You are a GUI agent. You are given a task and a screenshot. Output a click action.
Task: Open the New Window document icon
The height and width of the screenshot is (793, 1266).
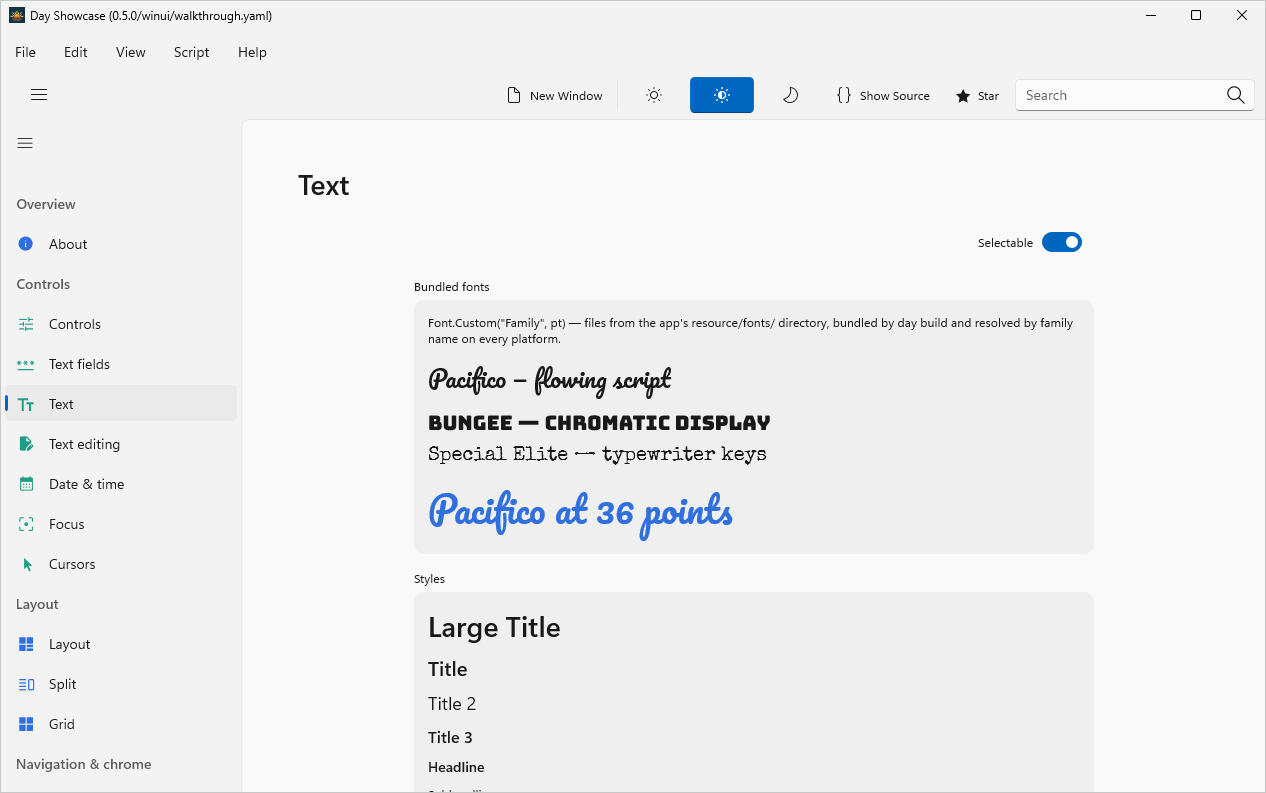[x=514, y=95]
